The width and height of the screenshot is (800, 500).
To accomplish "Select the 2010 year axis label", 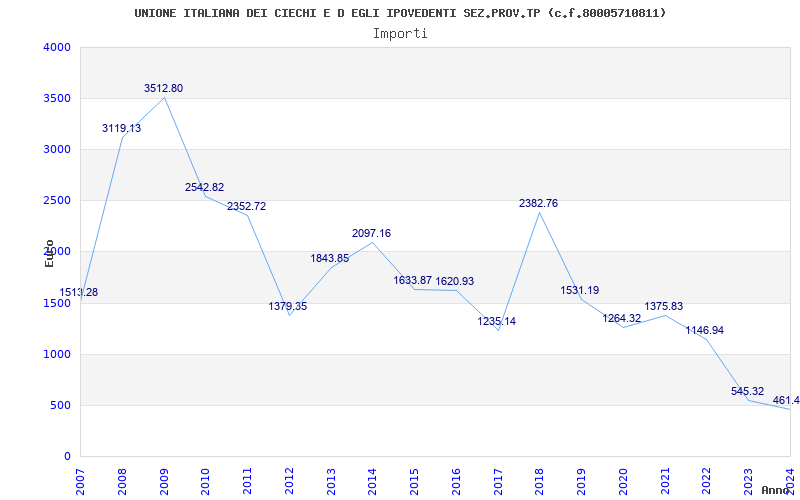I will click(206, 482).
